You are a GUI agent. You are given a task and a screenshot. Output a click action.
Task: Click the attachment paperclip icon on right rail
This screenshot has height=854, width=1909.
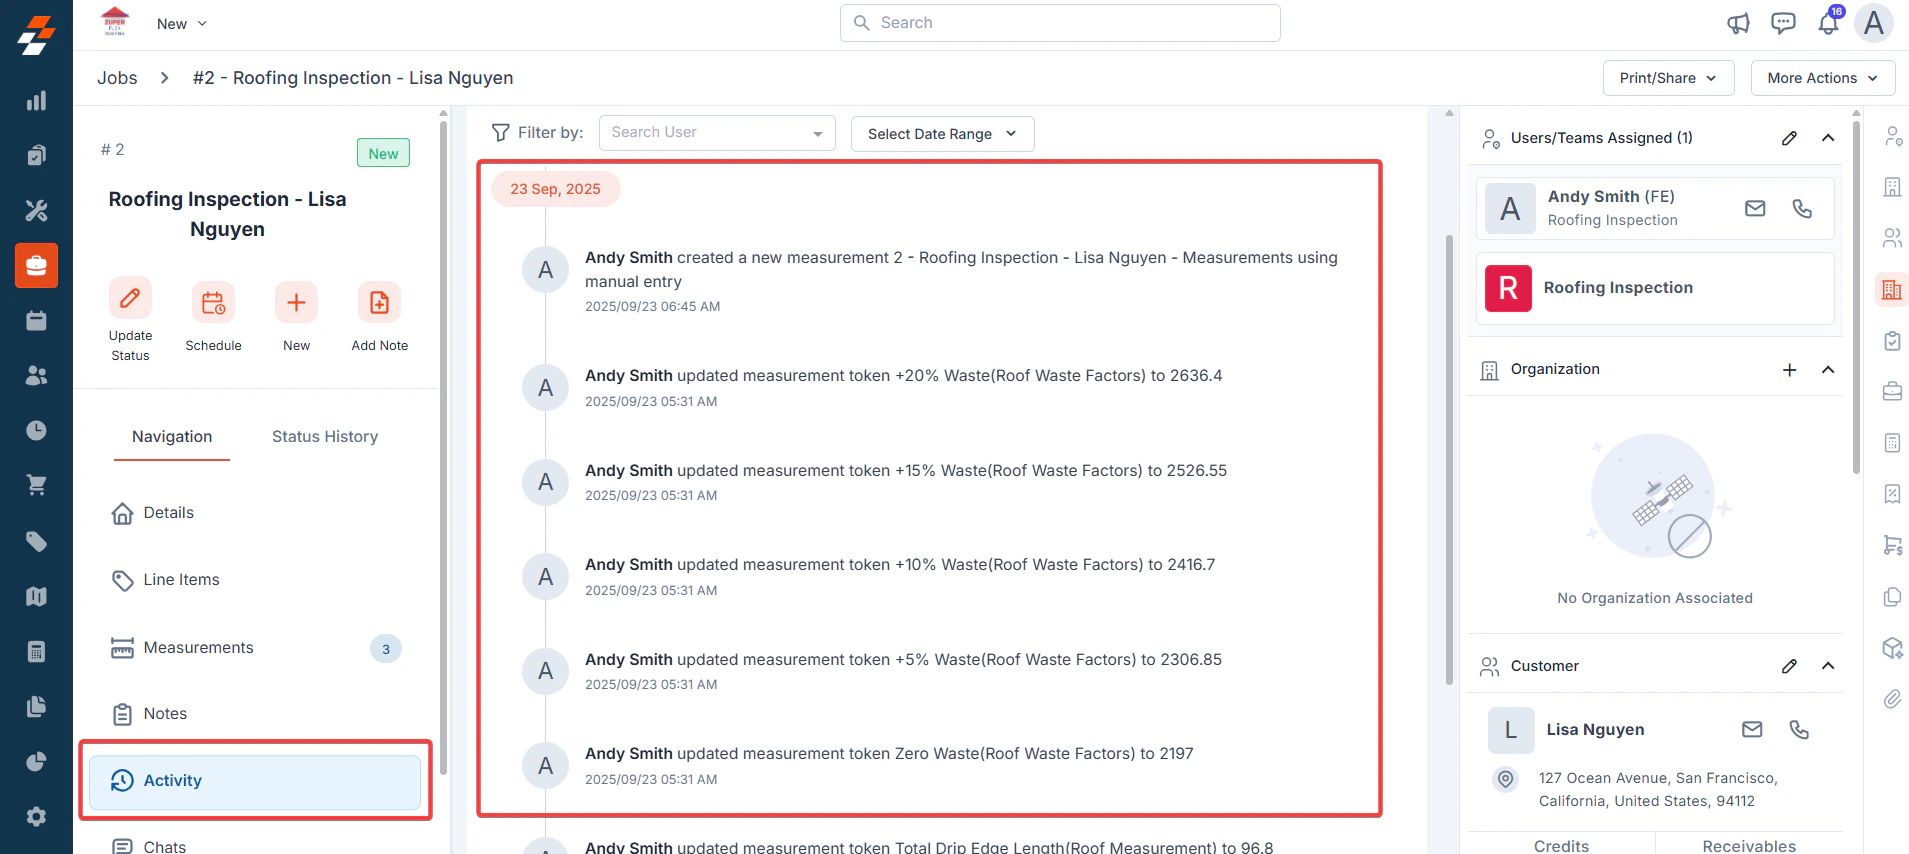point(1892,699)
